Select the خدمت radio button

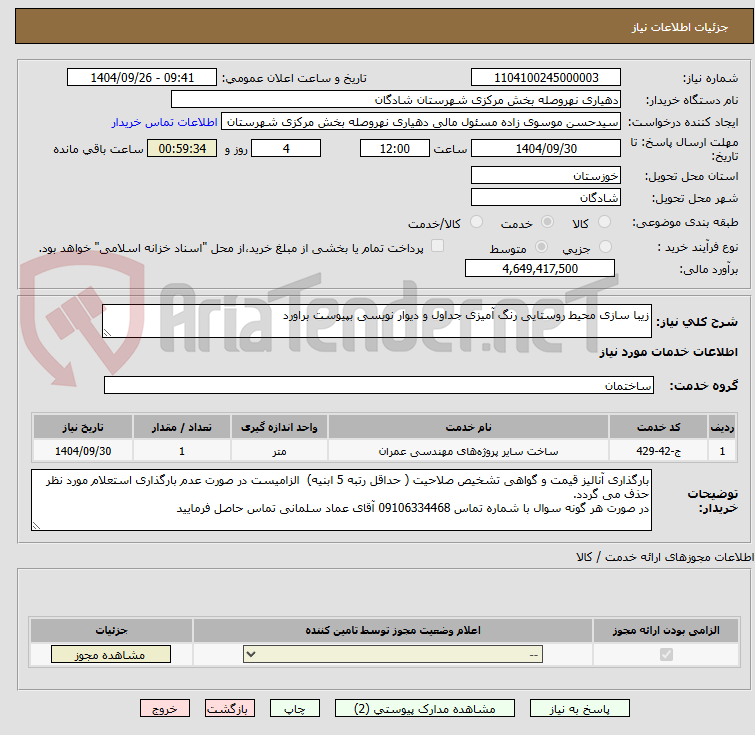tap(547, 222)
